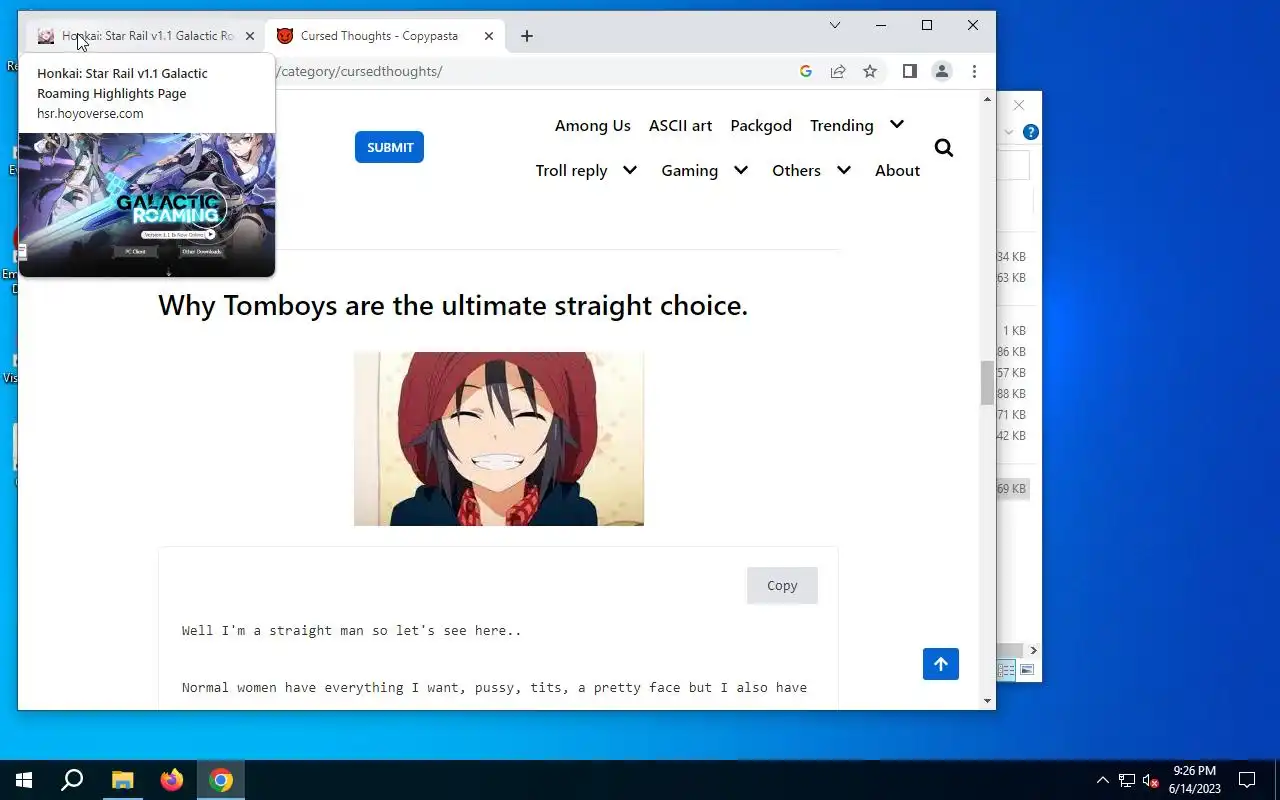Close the background Explorer window

1019,105
